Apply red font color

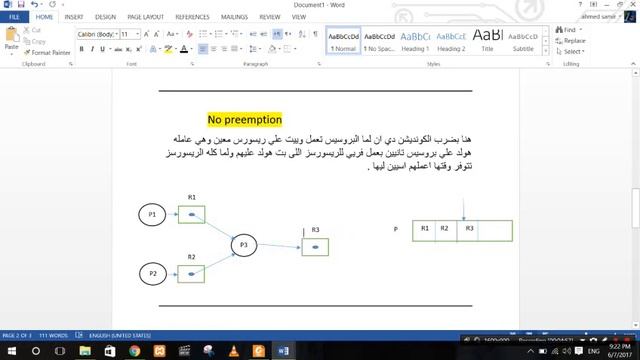(184, 49)
